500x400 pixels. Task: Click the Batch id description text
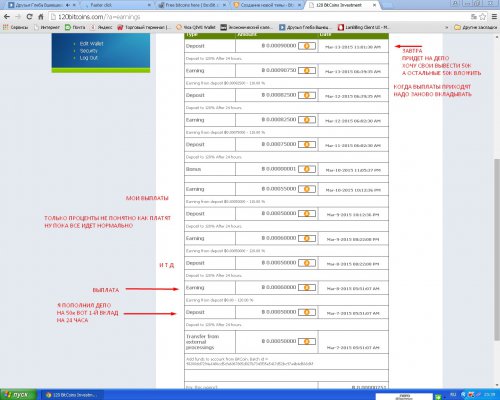point(250,361)
